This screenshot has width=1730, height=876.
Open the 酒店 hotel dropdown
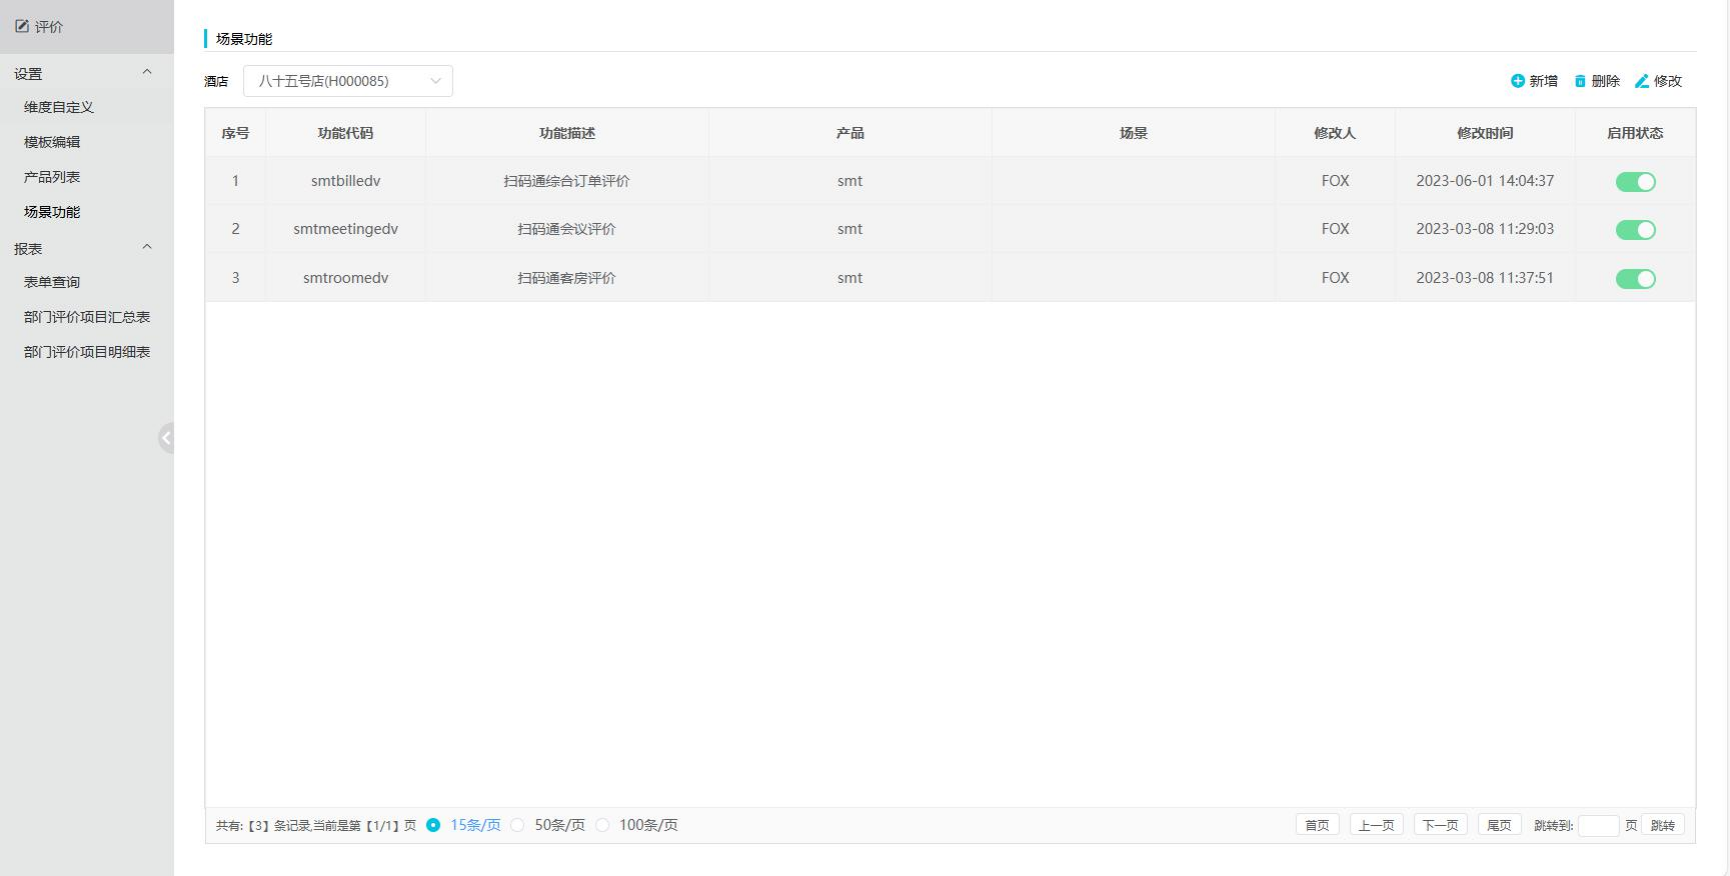pyautogui.click(x=347, y=81)
